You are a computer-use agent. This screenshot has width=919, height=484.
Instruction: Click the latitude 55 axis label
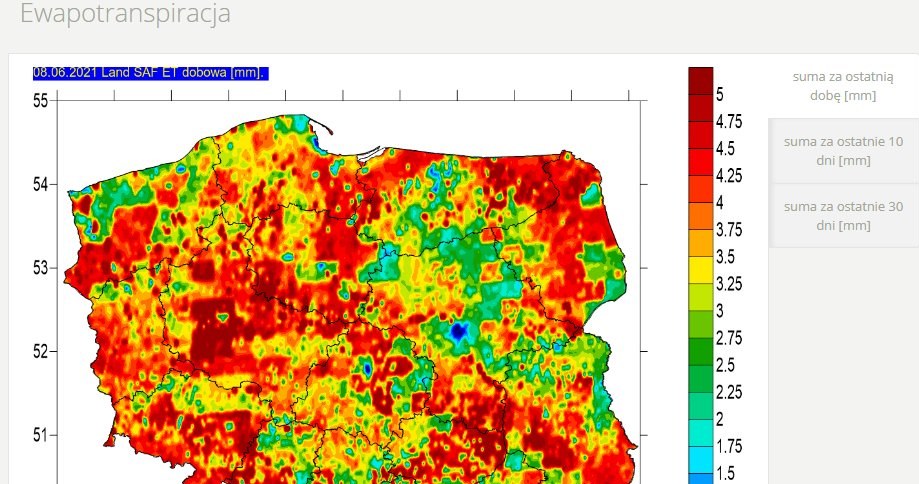click(x=41, y=100)
